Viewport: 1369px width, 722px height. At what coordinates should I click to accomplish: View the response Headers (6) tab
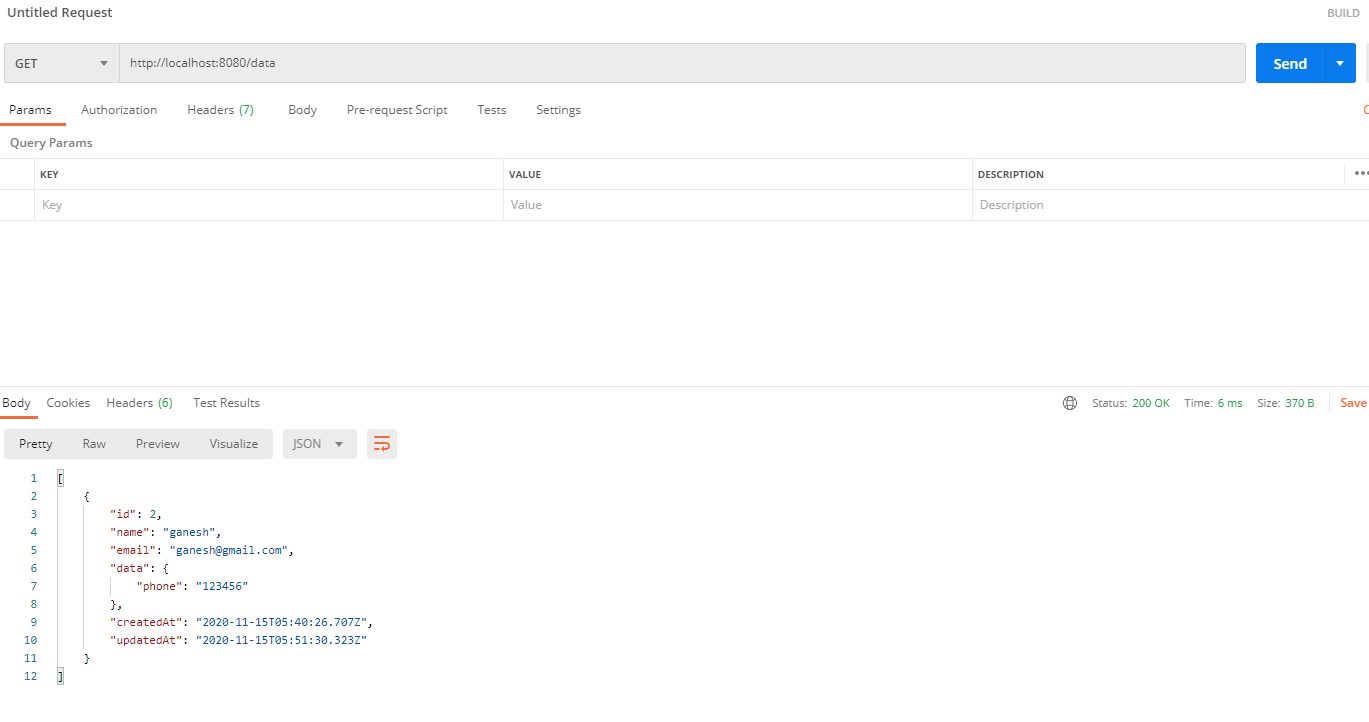click(x=139, y=403)
